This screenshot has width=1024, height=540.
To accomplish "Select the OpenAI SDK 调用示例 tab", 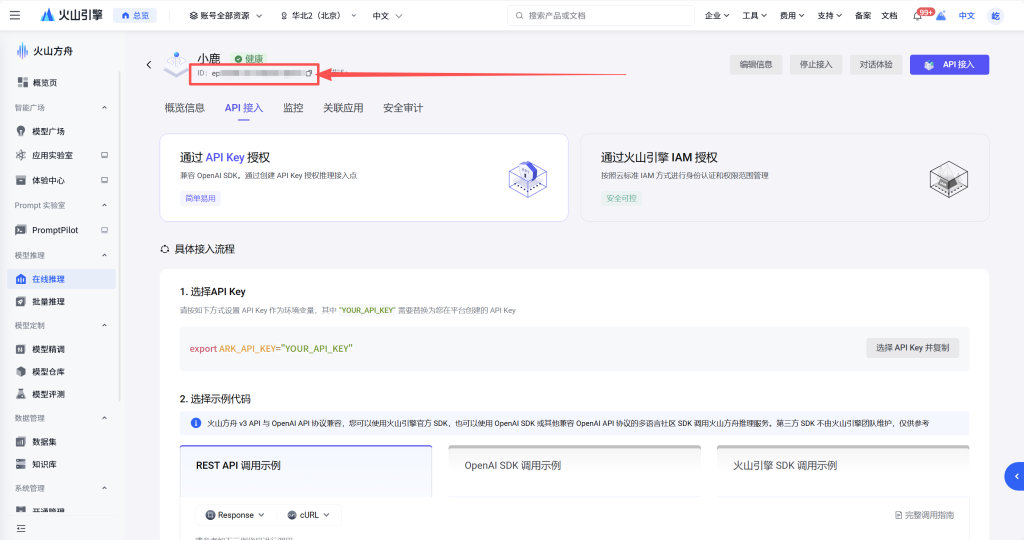I will pos(512,466).
